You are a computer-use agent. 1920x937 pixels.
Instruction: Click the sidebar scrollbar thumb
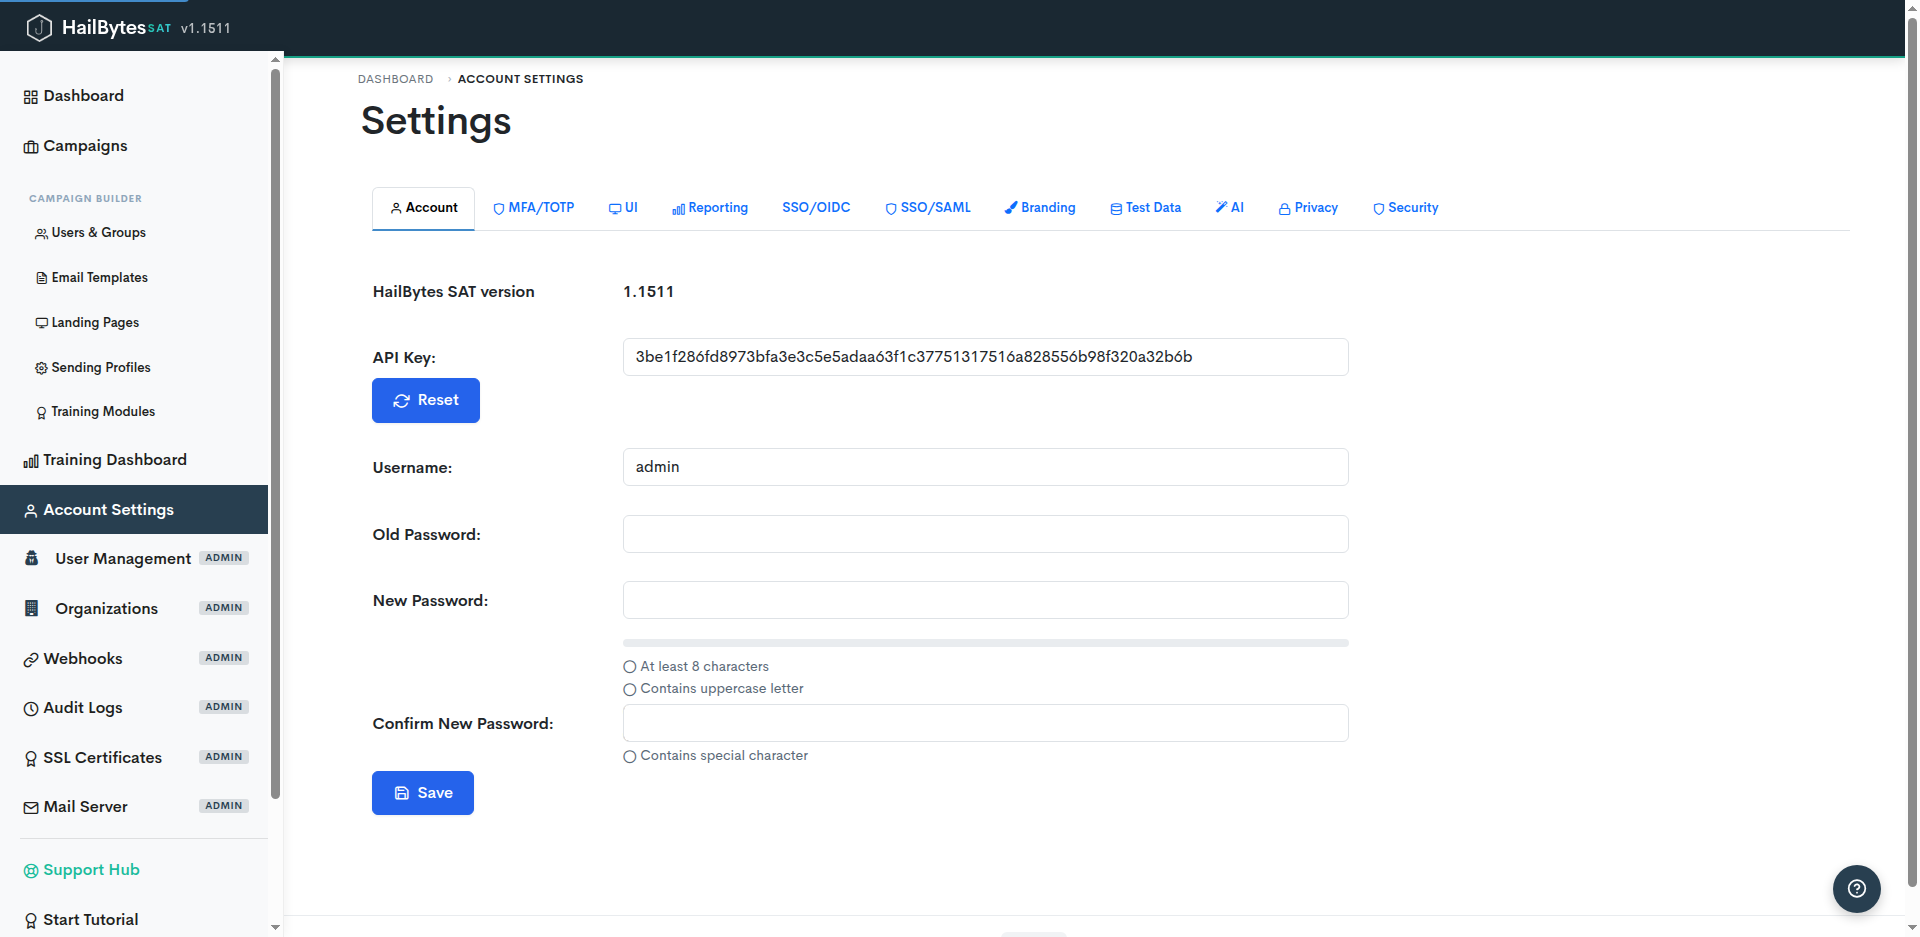(x=276, y=434)
